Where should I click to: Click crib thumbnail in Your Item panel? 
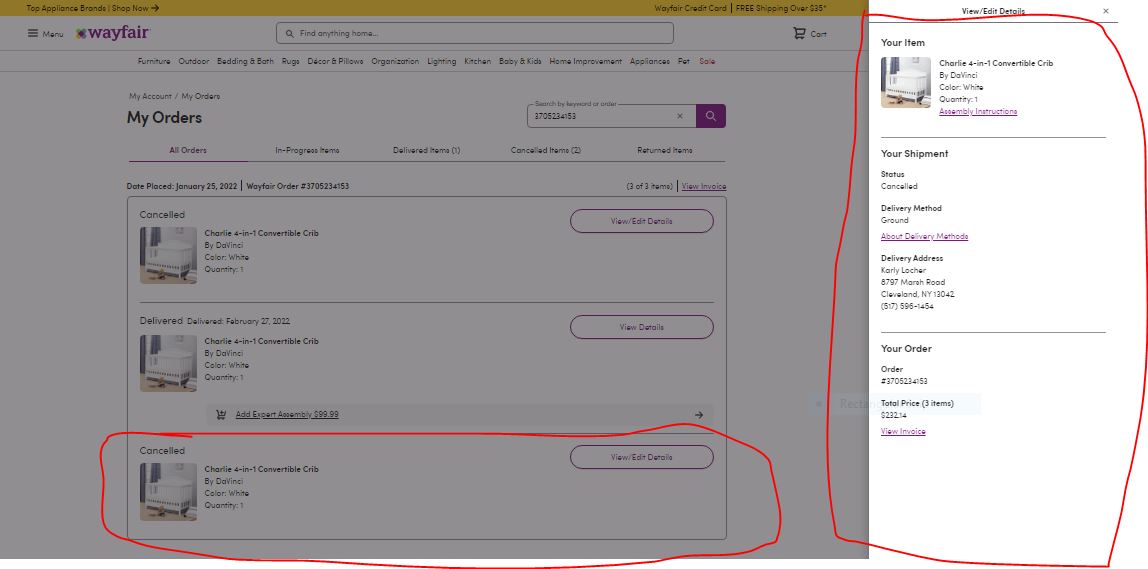[906, 83]
